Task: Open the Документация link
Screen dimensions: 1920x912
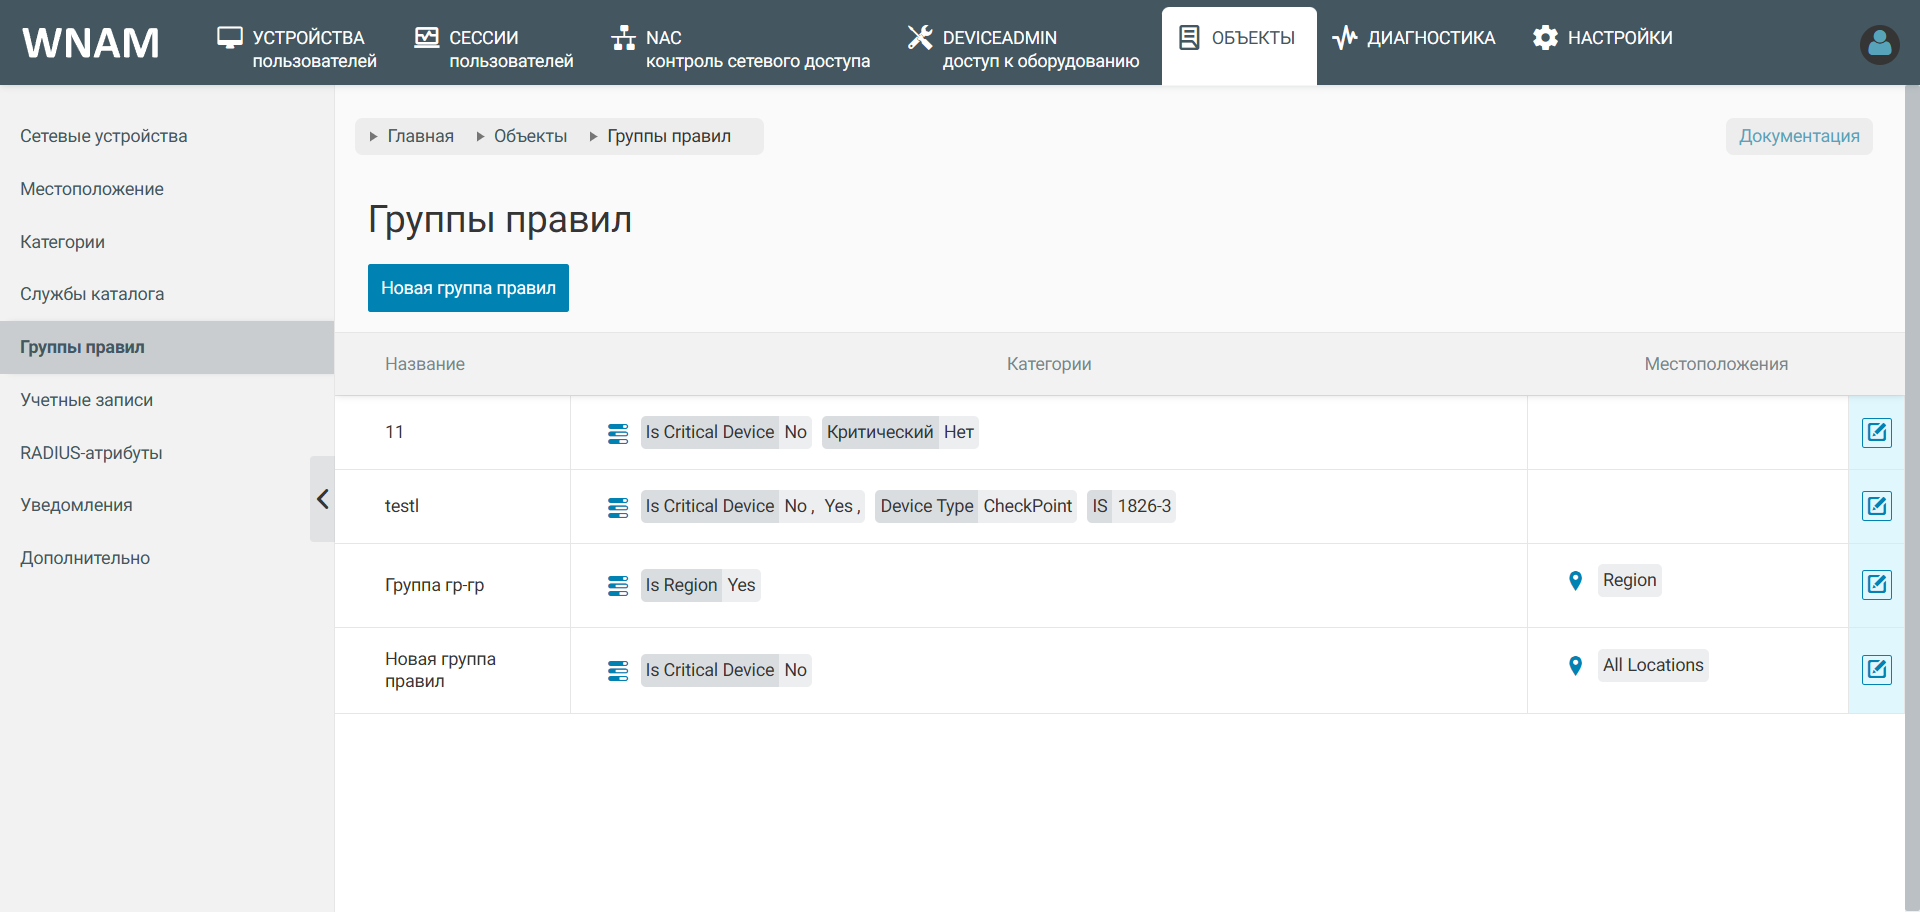Action: pyautogui.click(x=1798, y=136)
